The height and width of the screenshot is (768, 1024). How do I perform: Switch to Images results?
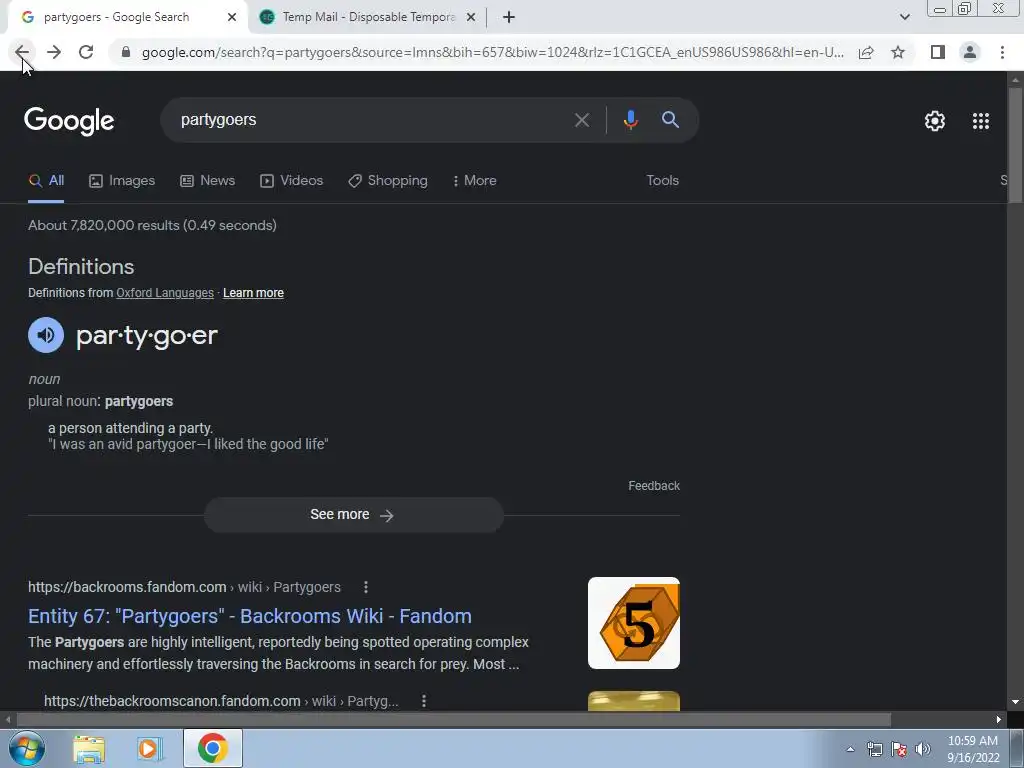pyautogui.click(x=122, y=181)
